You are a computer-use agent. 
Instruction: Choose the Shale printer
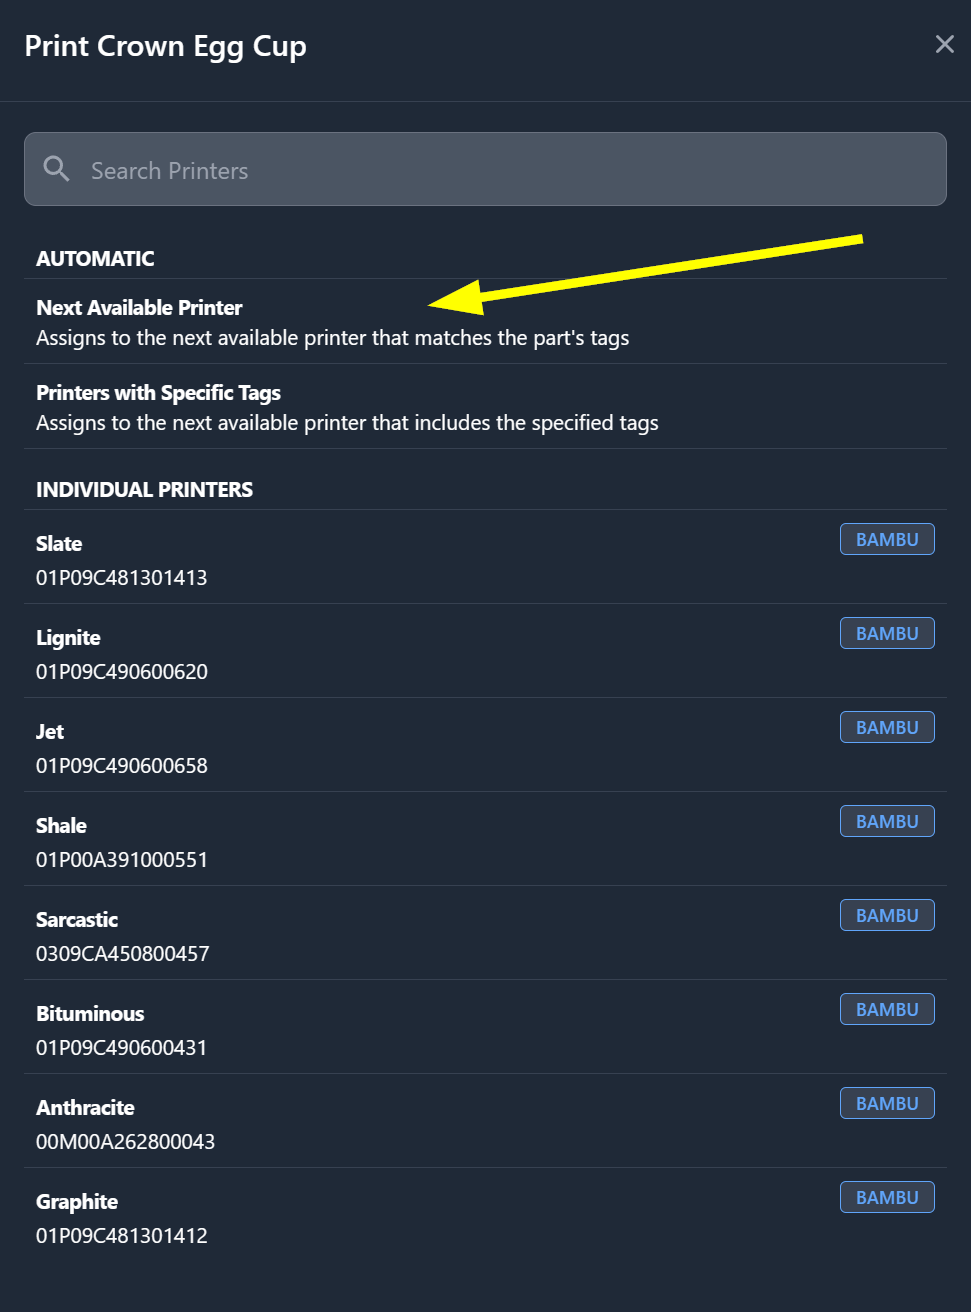[485, 839]
